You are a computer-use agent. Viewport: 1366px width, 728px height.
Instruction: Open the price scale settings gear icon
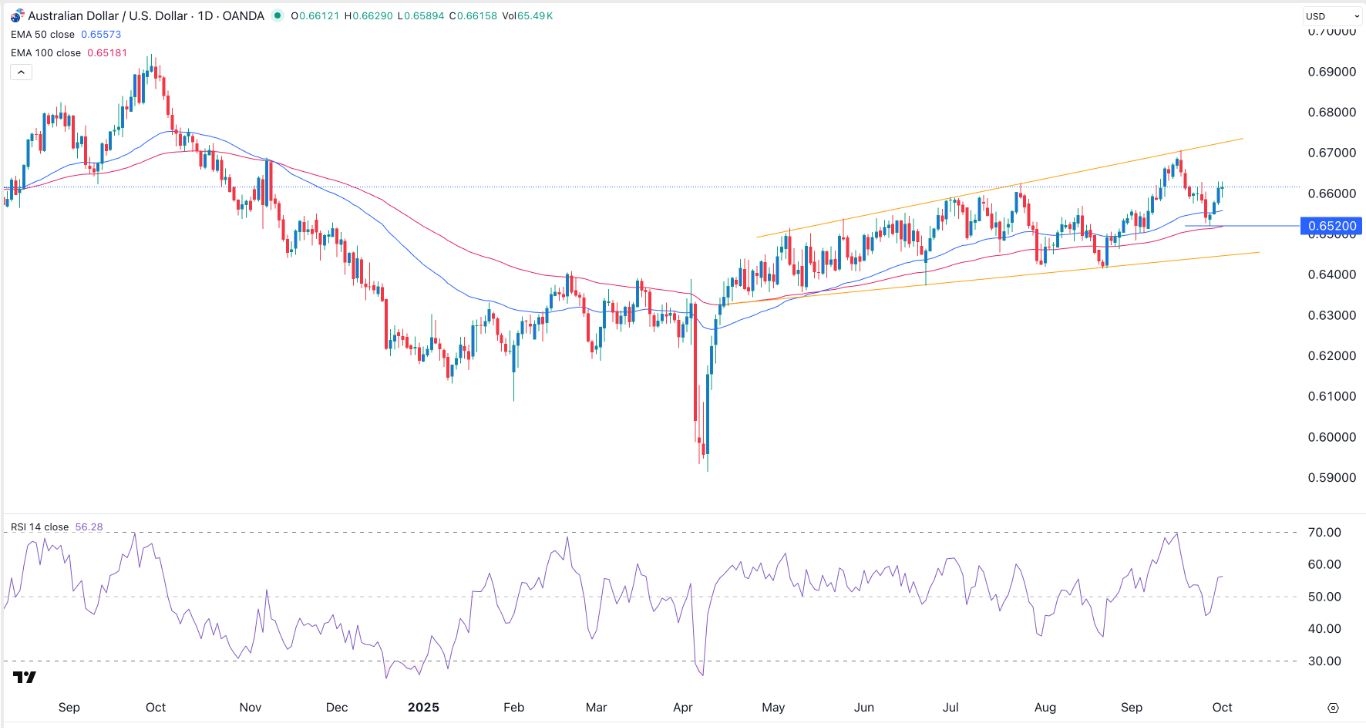[x=1333, y=708]
